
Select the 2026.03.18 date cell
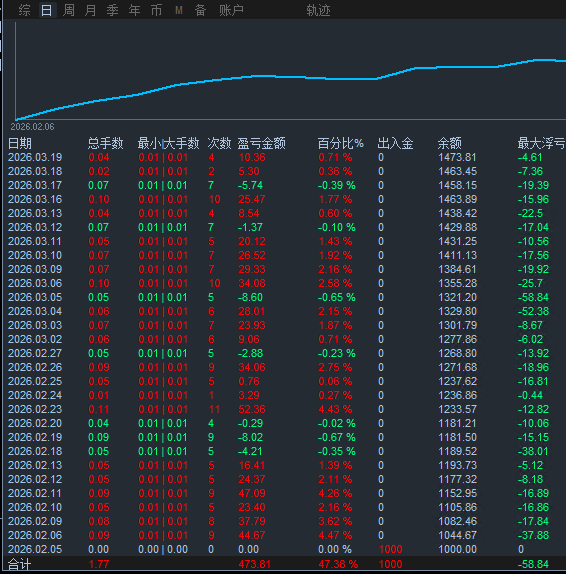tap(35, 171)
